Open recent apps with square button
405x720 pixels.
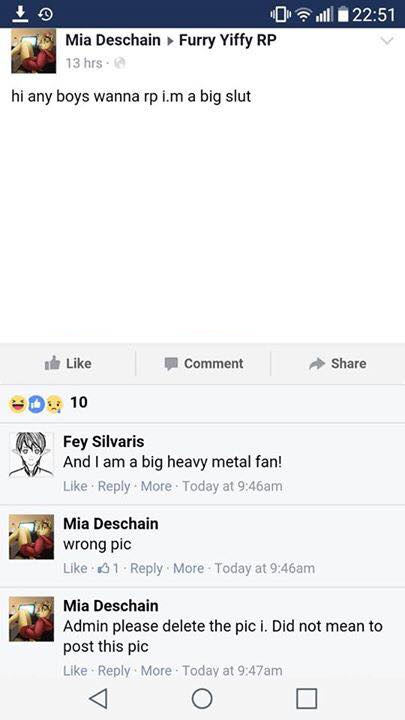(x=306, y=699)
